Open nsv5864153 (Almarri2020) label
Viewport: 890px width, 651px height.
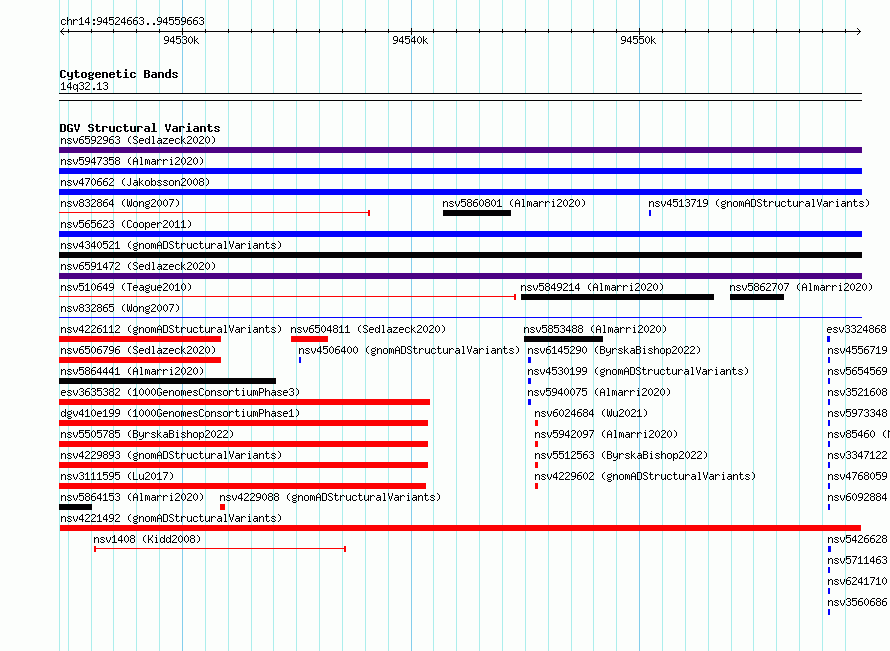coord(132,497)
